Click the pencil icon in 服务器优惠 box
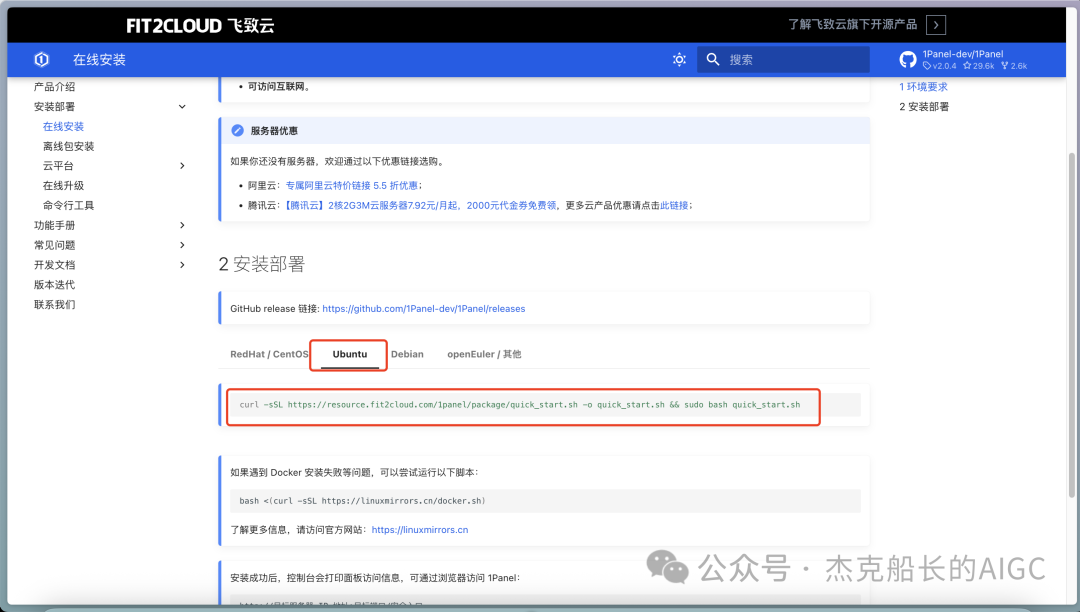Image resolution: width=1080 pixels, height=612 pixels. click(238, 131)
